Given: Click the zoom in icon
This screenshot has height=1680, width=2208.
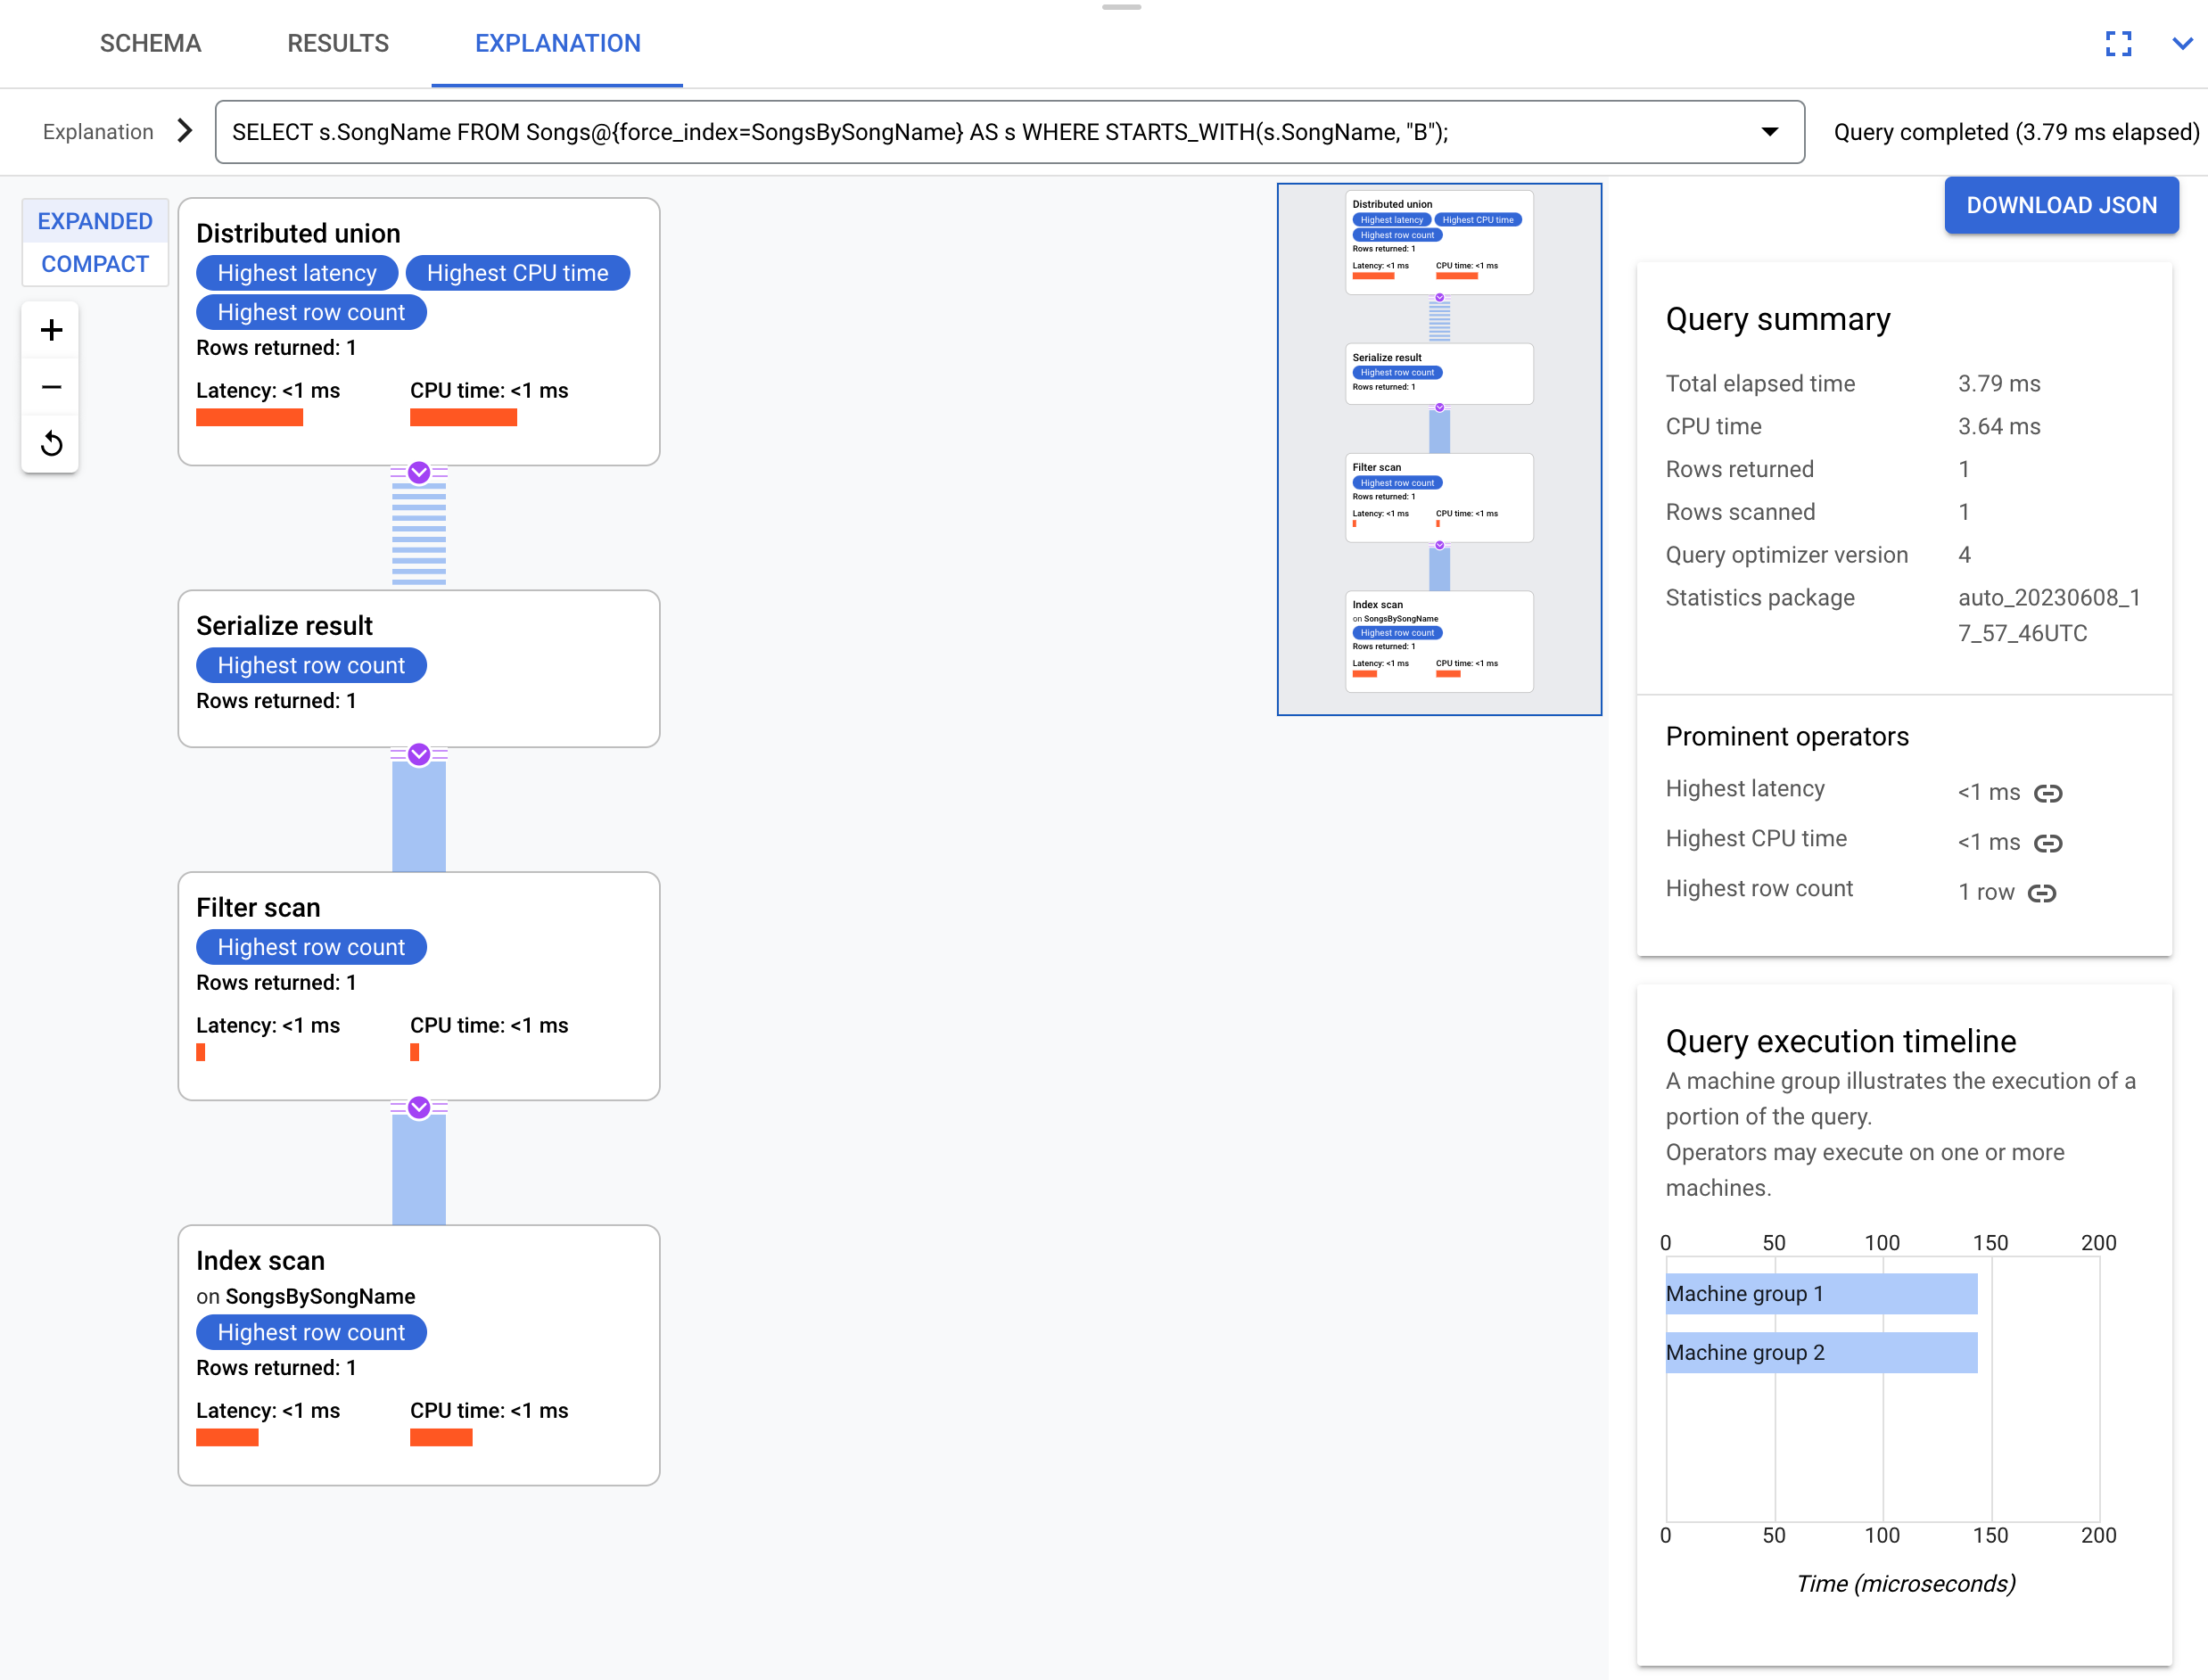Looking at the screenshot, I should click(51, 330).
